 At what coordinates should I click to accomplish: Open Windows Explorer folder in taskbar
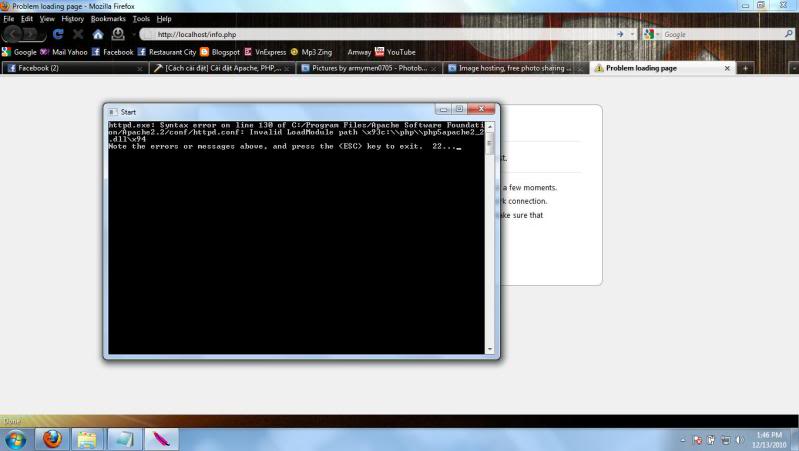pos(87,439)
